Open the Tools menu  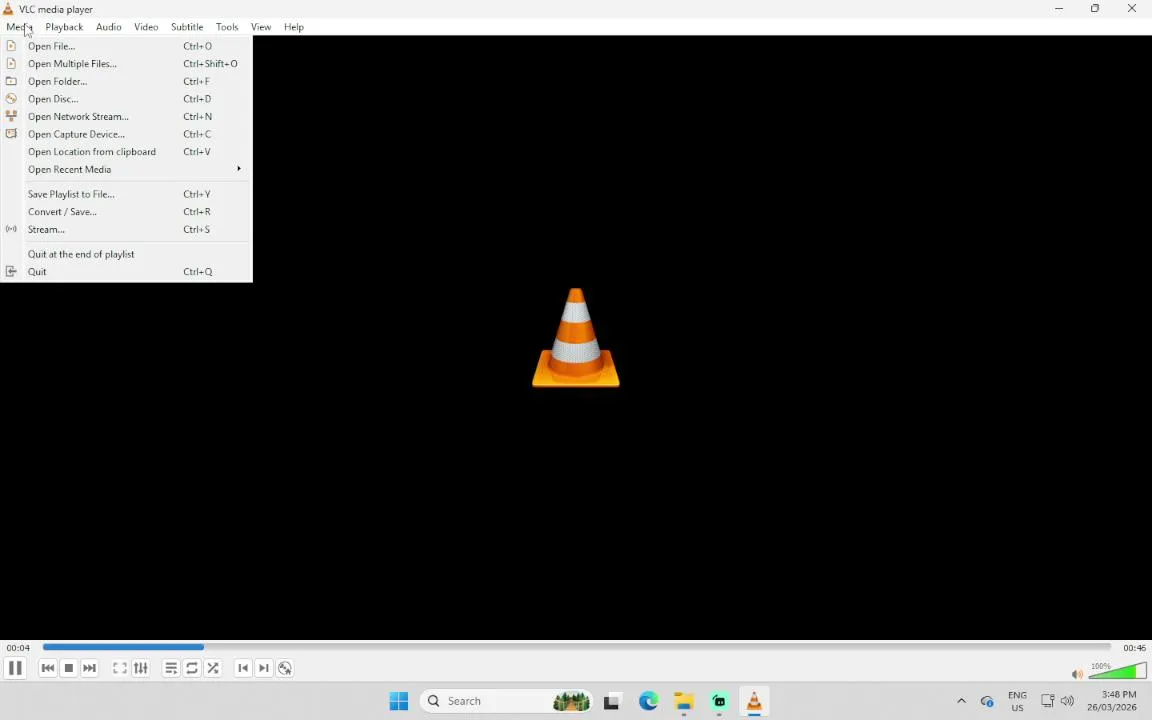coord(227,27)
